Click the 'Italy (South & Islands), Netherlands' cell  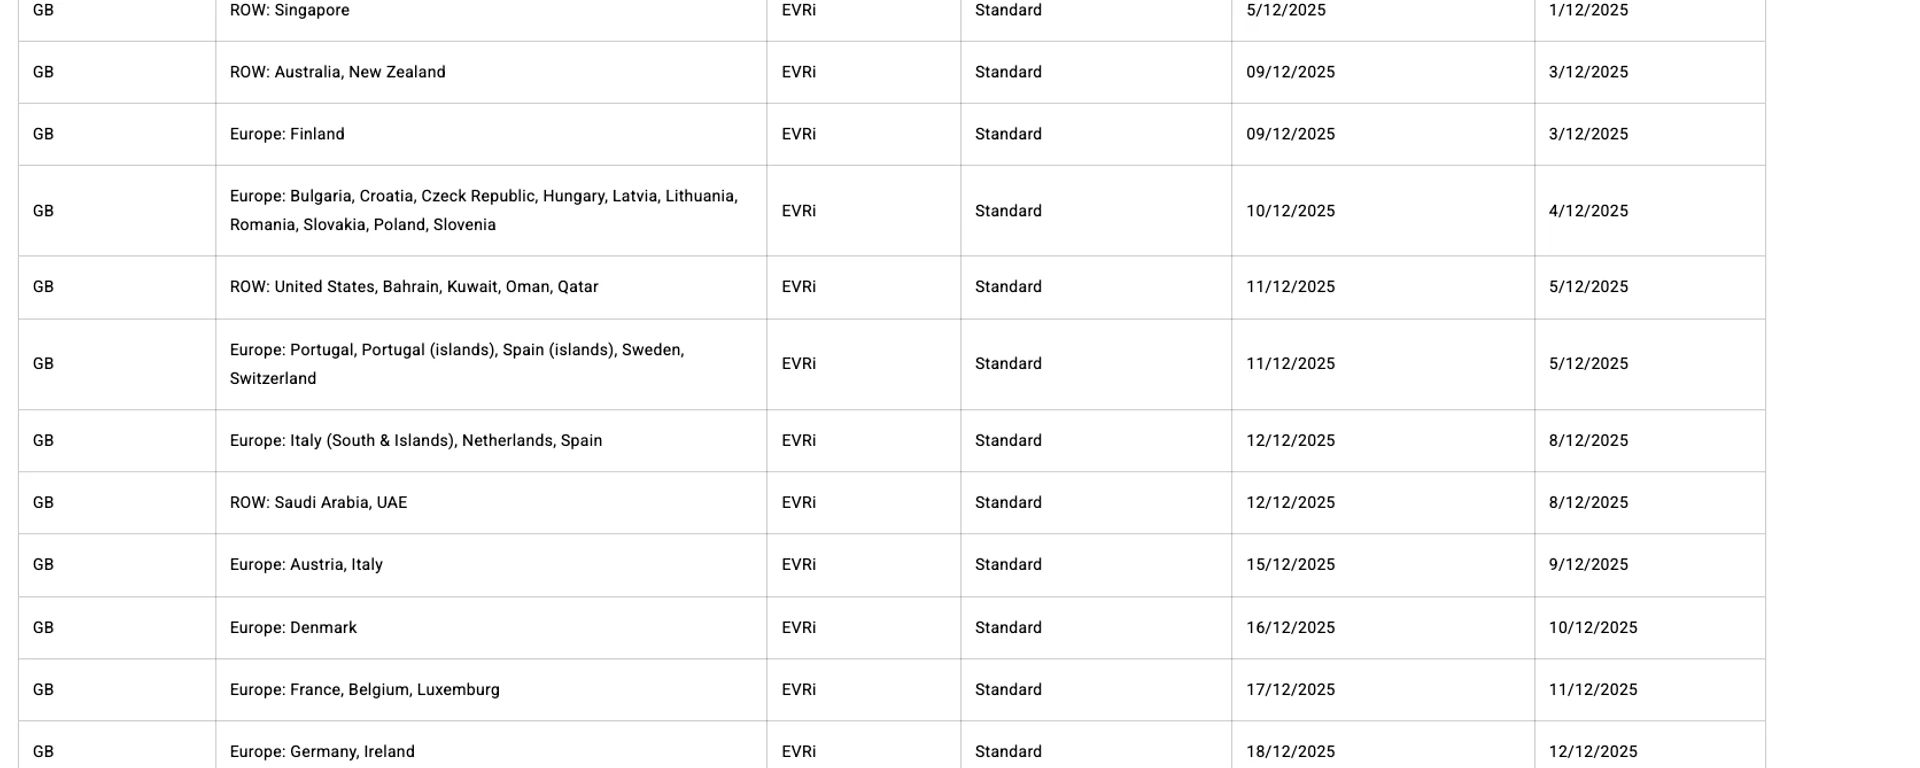coord(416,441)
